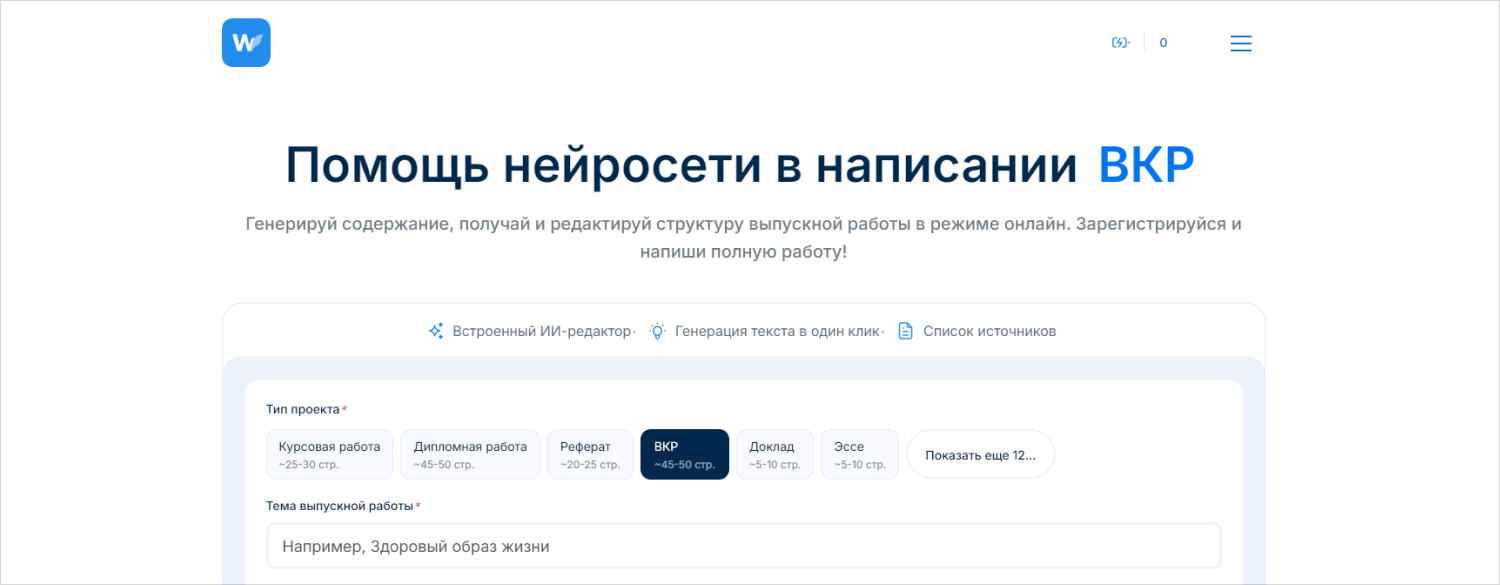Click the Список источников label
The image size is (1500, 585).
point(989,331)
